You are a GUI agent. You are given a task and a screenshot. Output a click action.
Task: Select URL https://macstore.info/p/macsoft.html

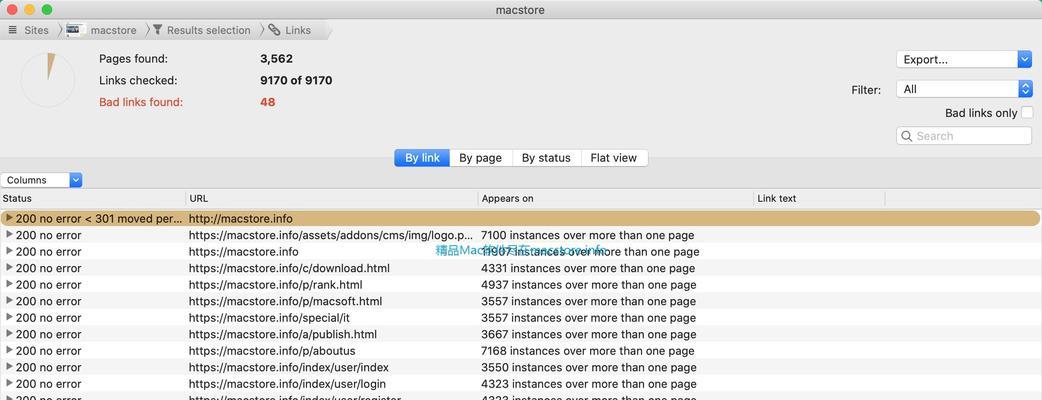[x=285, y=302]
